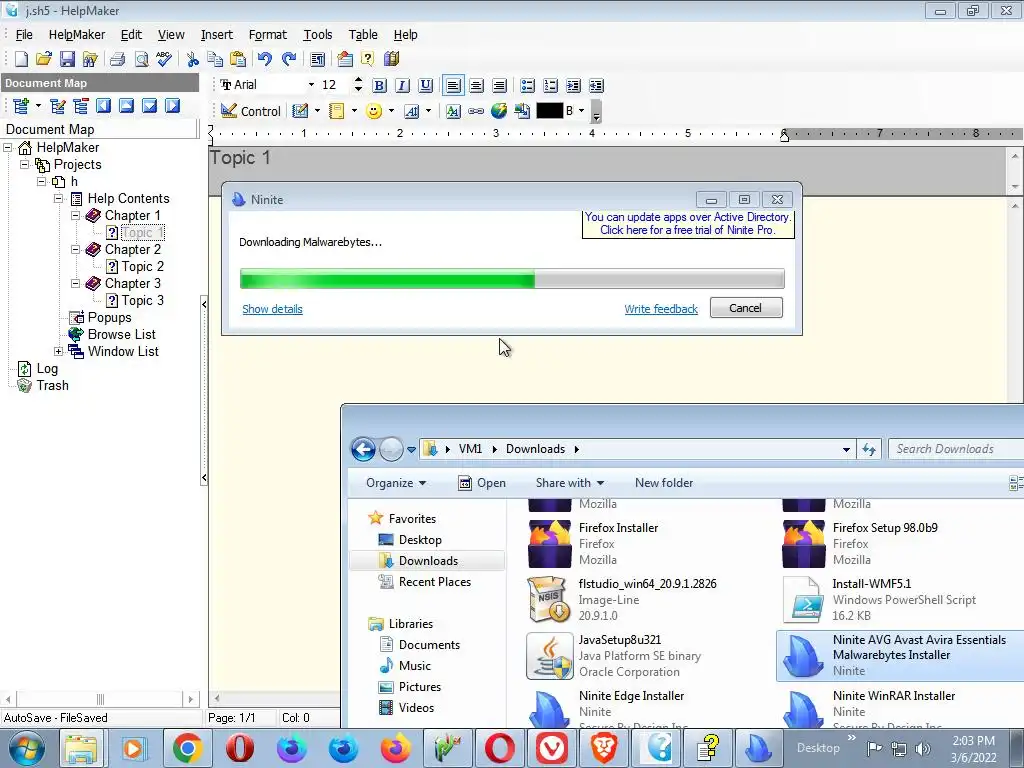Screen dimensions: 1024x768
Task: Toggle numbered list
Action: (x=551, y=86)
